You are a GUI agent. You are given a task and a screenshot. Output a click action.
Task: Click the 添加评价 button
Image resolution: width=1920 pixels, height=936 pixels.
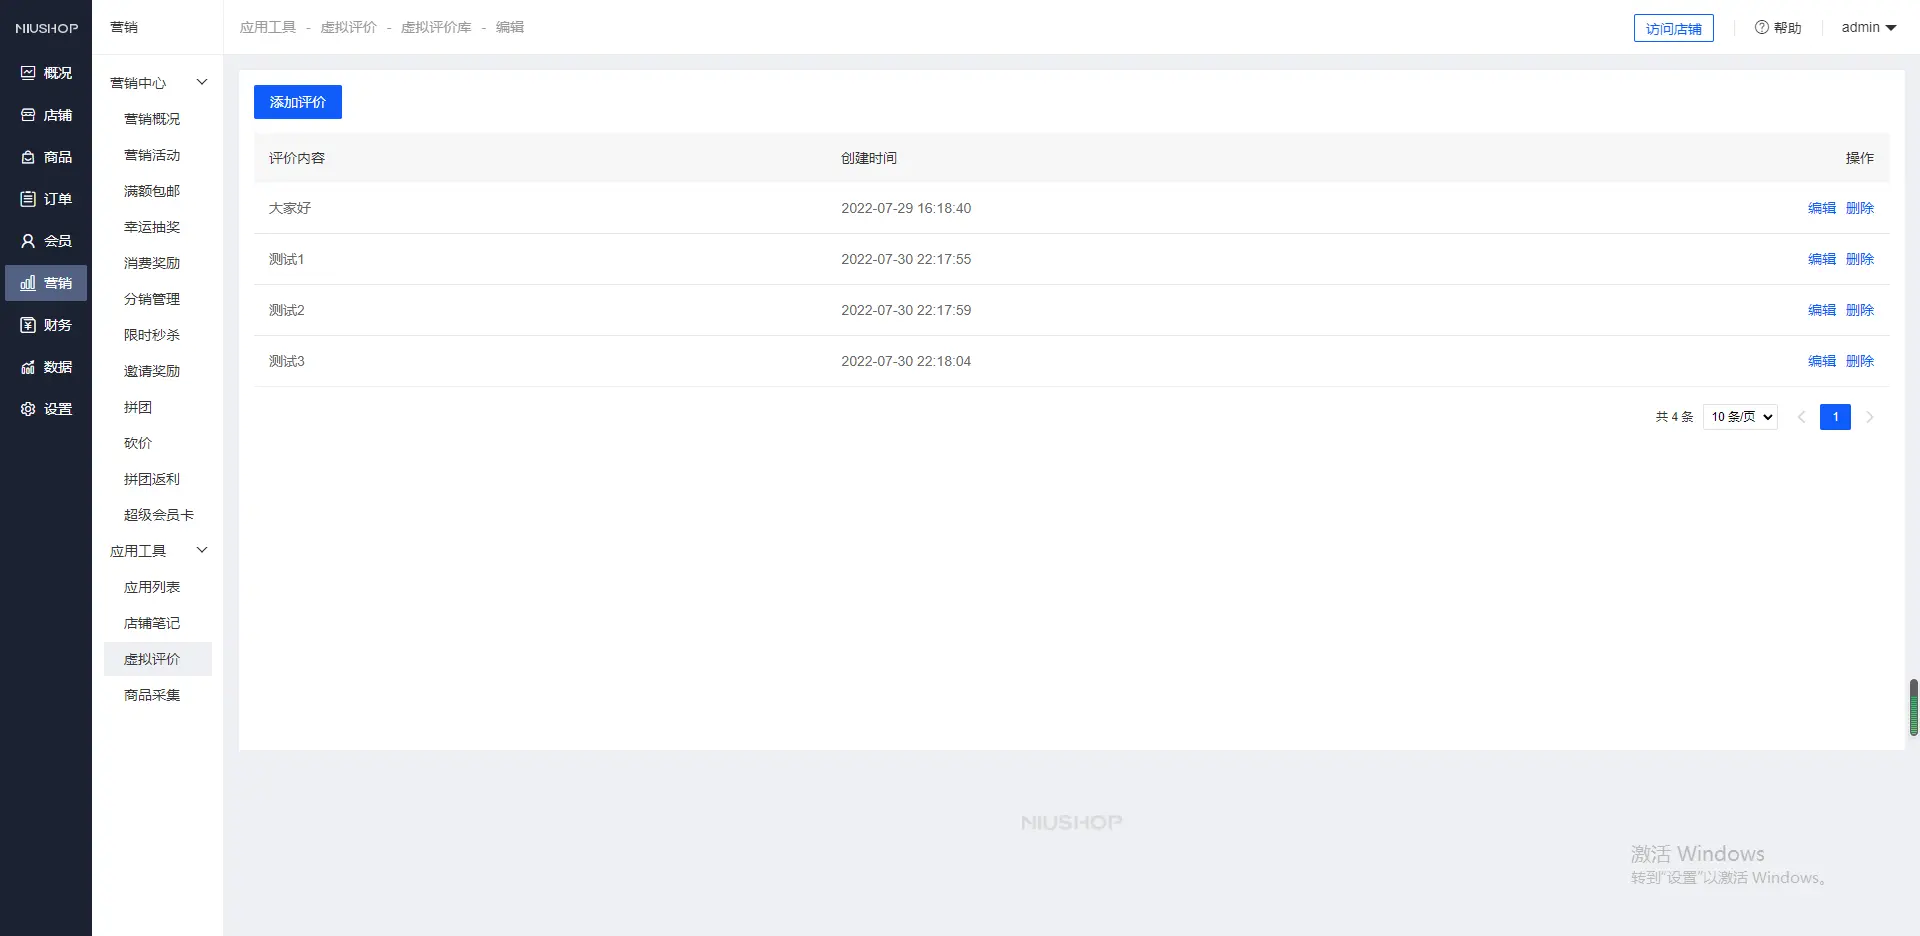pyautogui.click(x=298, y=102)
